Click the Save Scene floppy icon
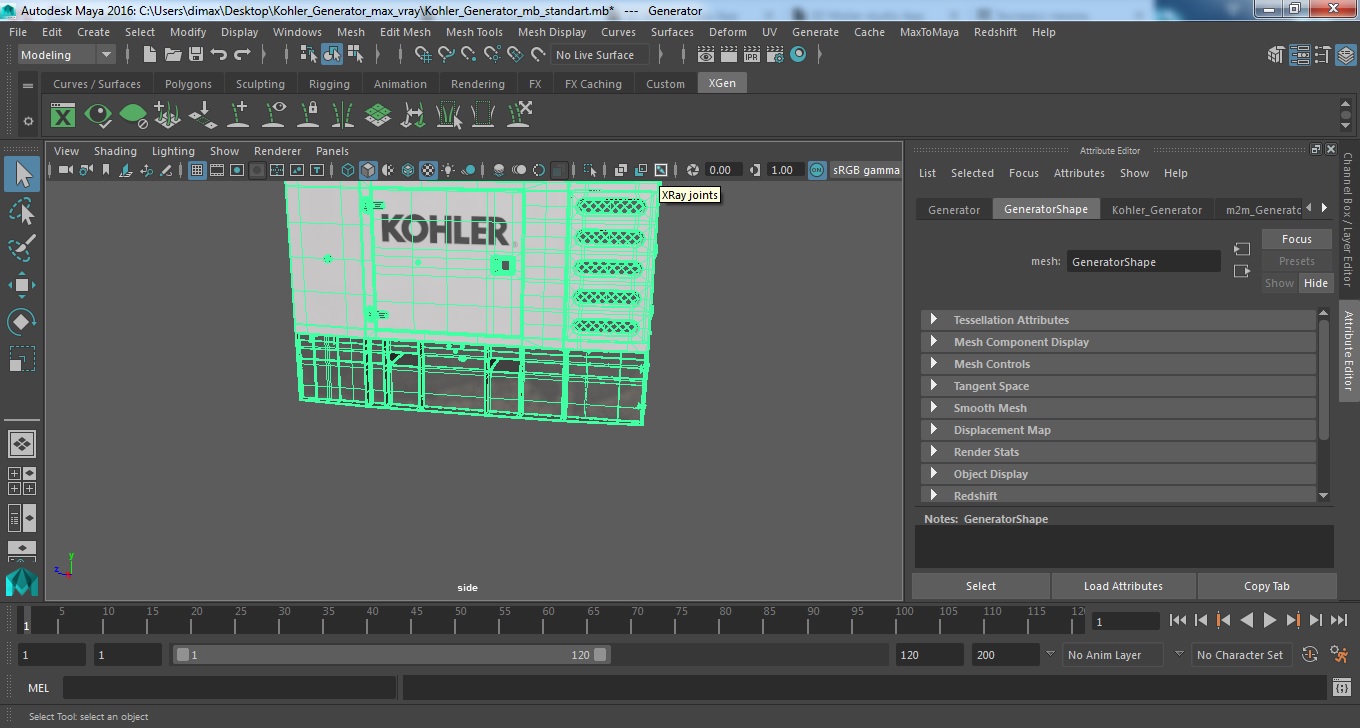 (196, 55)
